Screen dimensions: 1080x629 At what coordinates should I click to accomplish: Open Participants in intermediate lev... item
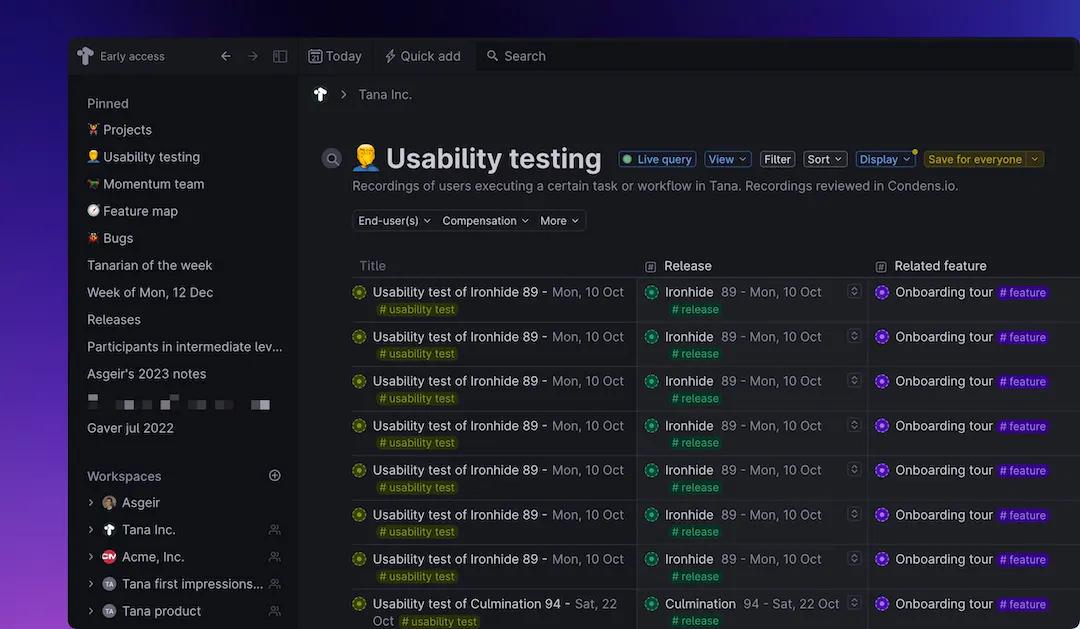[x=185, y=347]
